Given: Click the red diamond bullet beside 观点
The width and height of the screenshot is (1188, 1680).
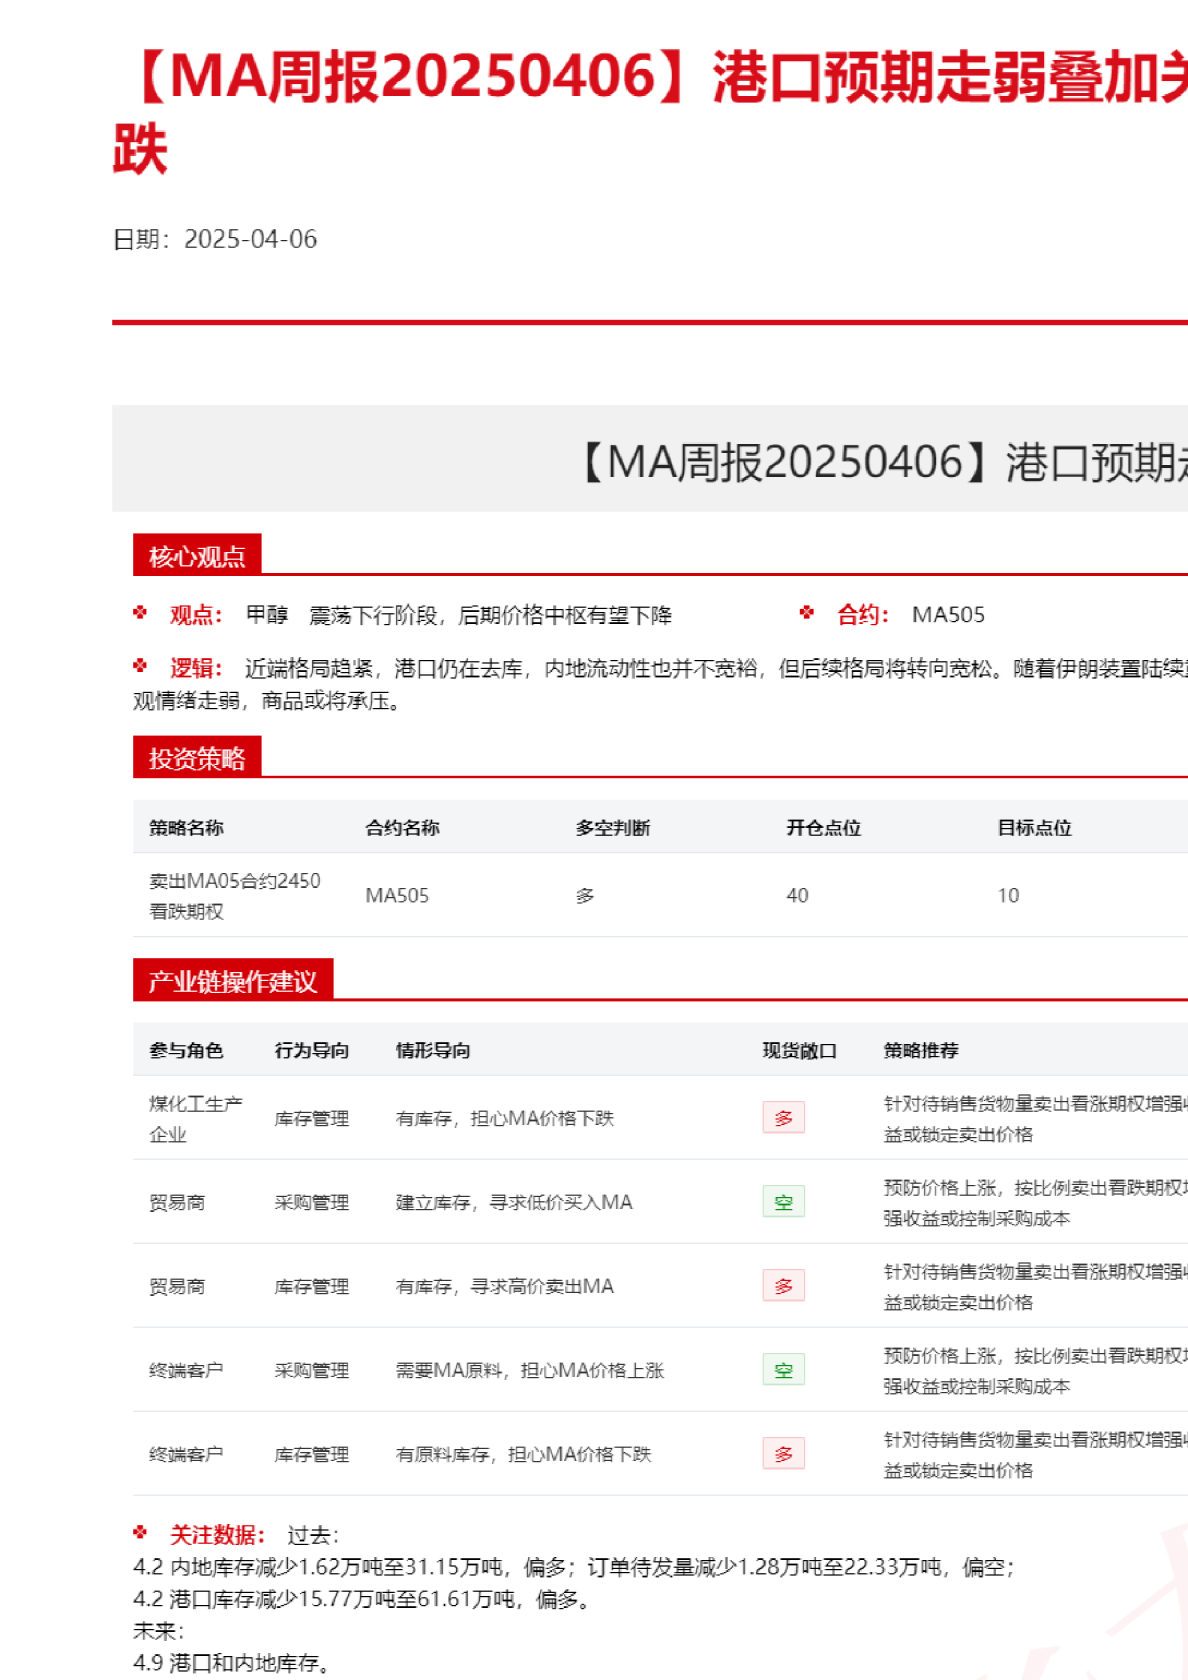Looking at the screenshot, I should point(140,613).
